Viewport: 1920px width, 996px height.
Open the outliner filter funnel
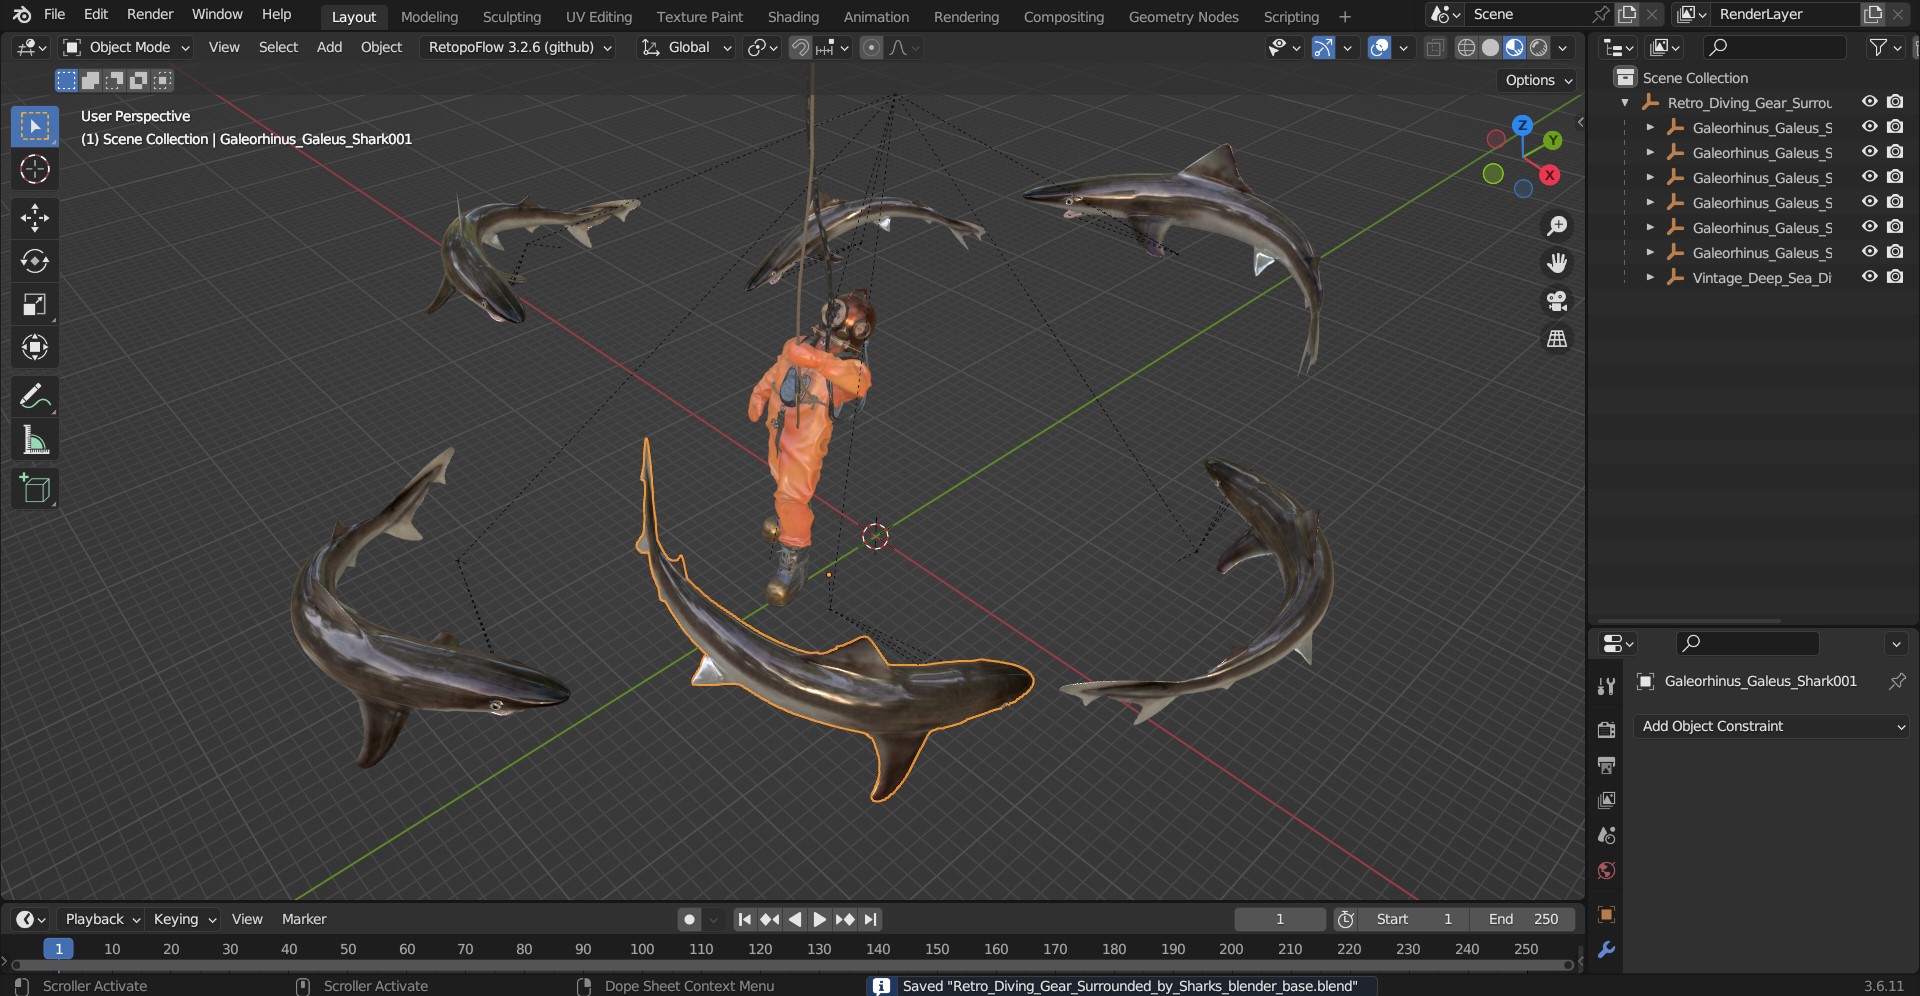pos(1878,47)
